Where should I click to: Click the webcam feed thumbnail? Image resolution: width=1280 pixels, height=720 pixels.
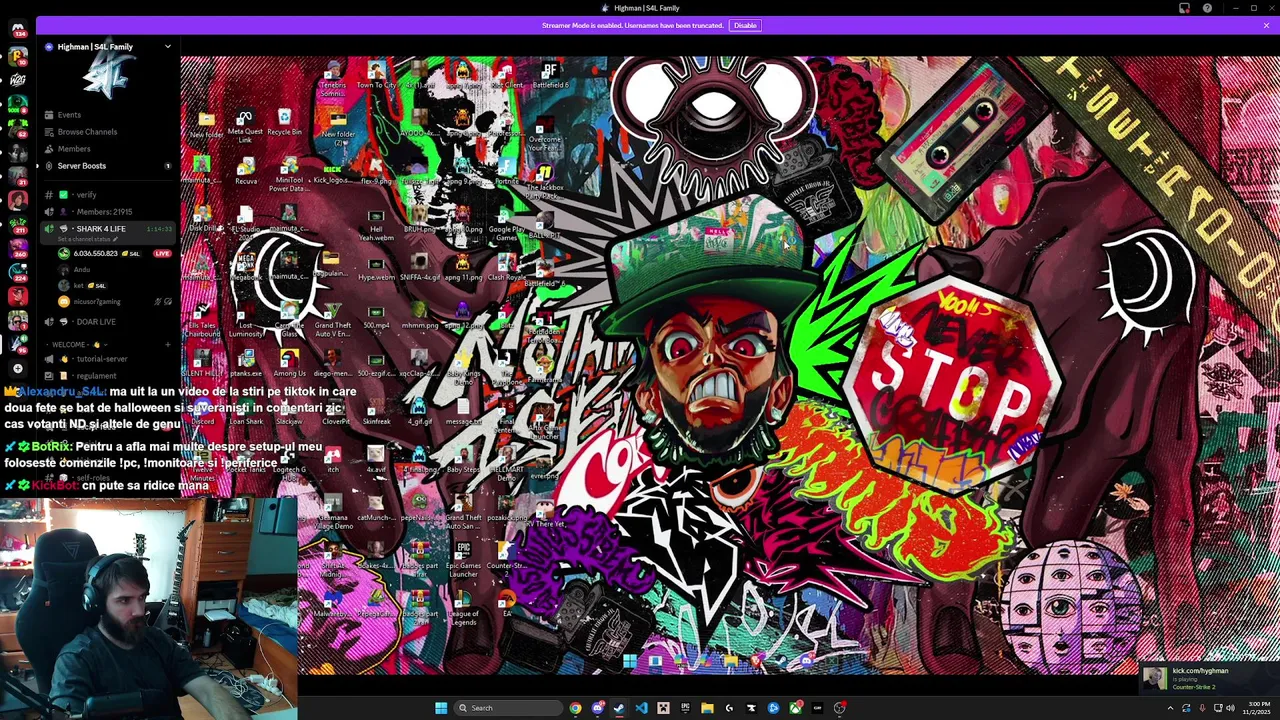pos(148,608)
